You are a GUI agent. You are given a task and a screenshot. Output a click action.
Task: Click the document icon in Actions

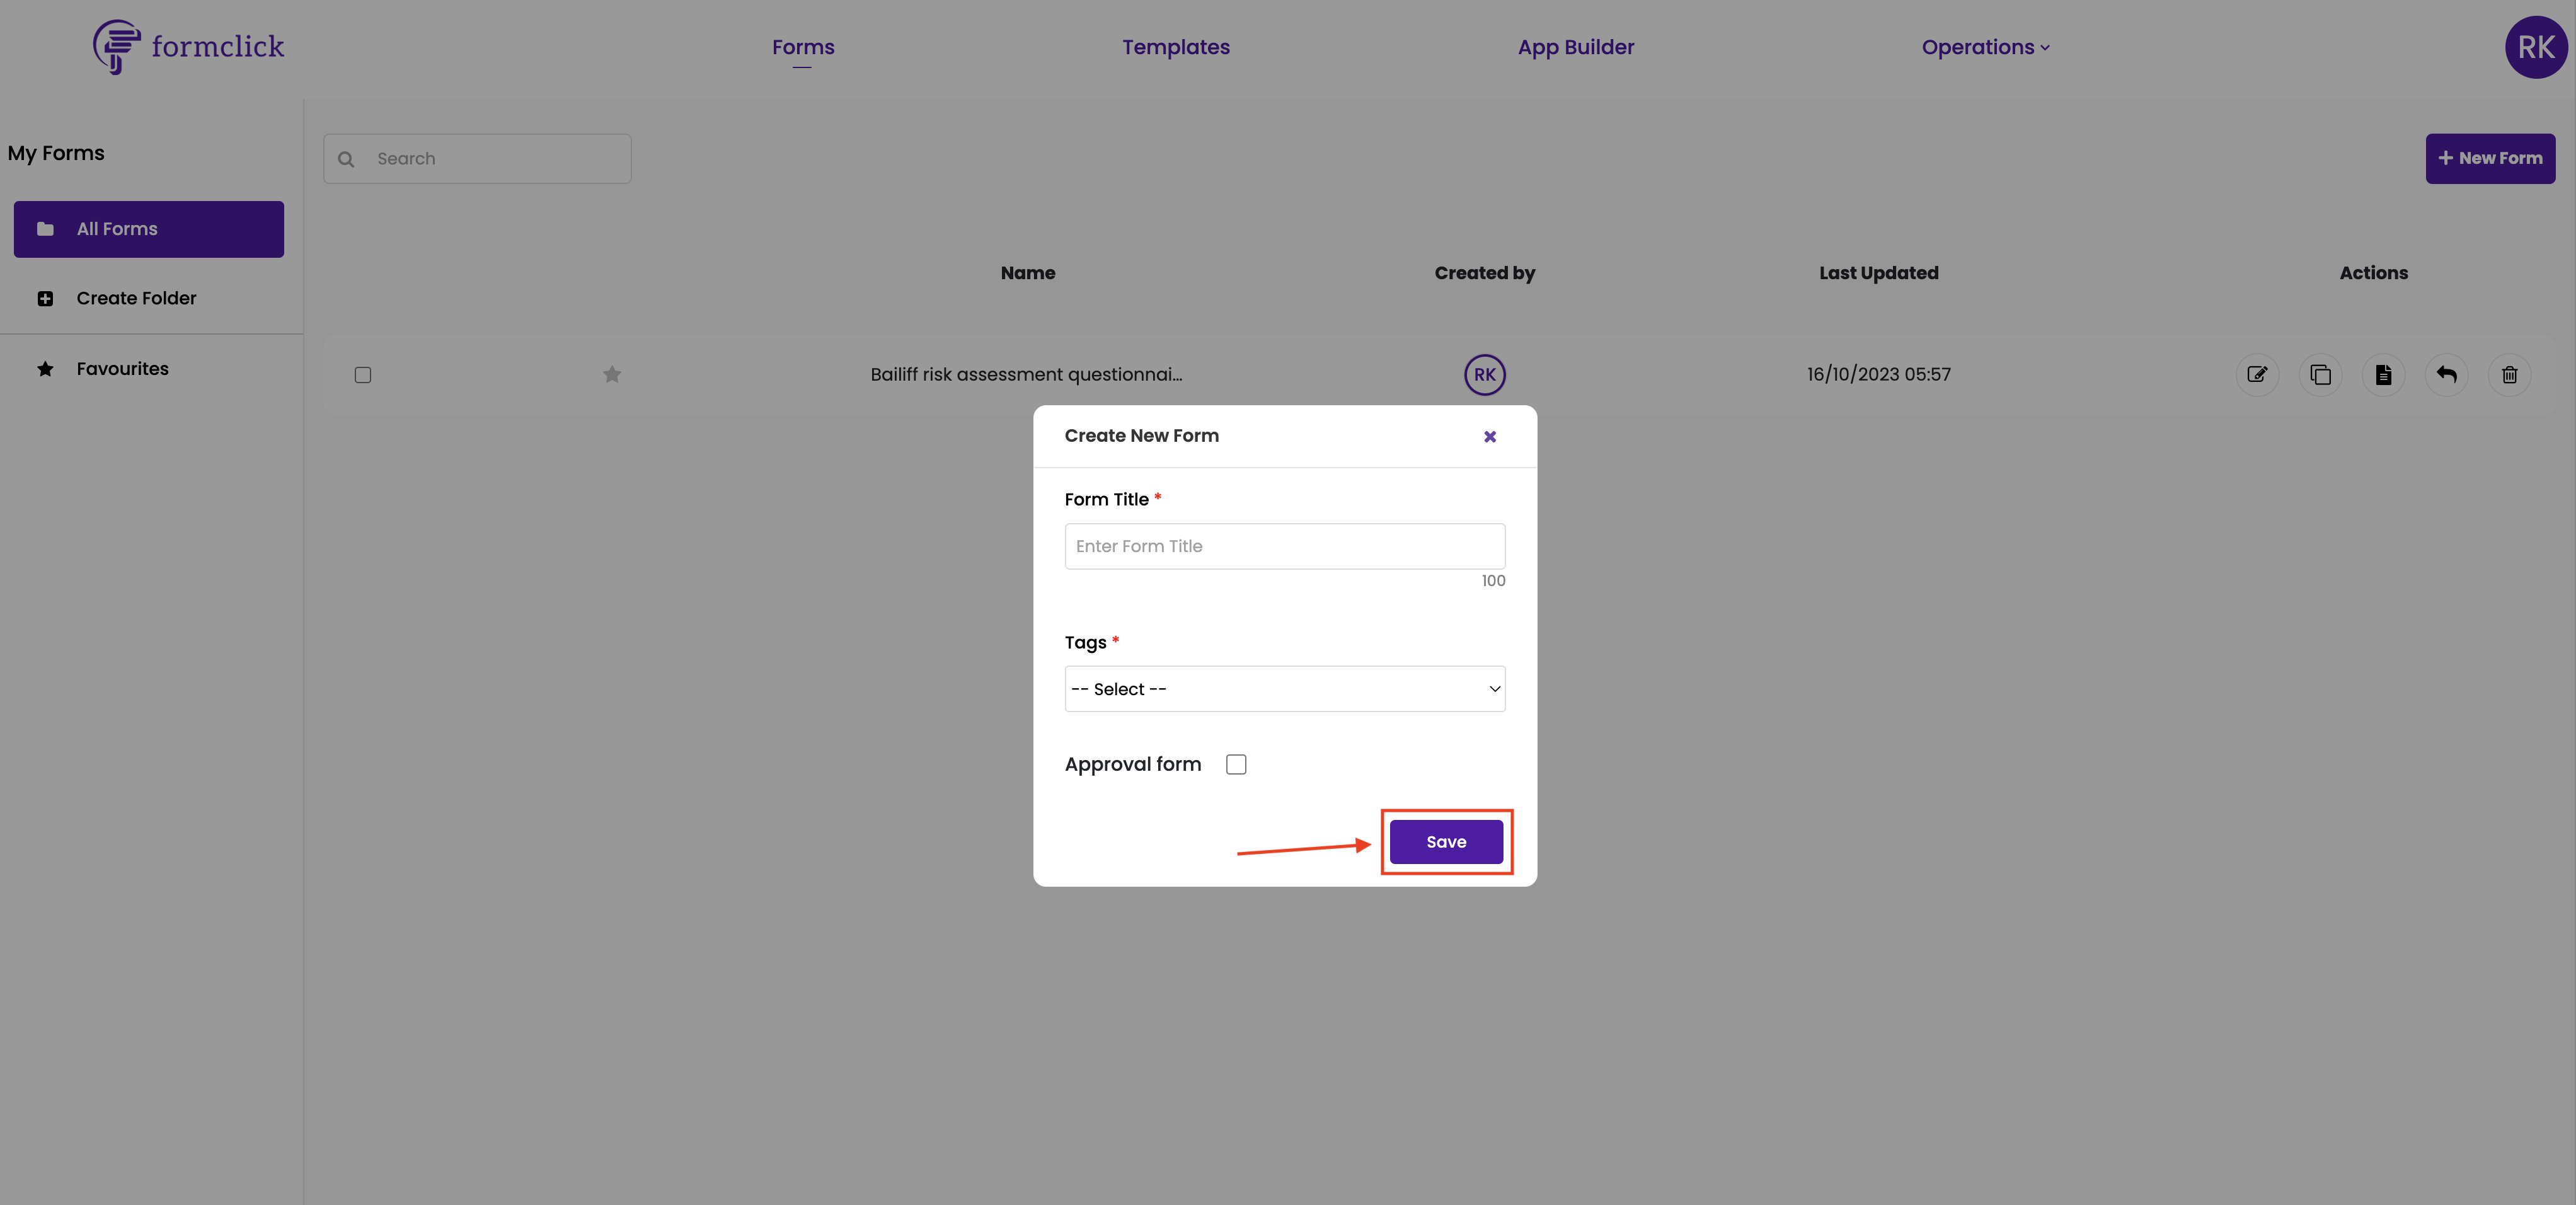coord(2383,375)
